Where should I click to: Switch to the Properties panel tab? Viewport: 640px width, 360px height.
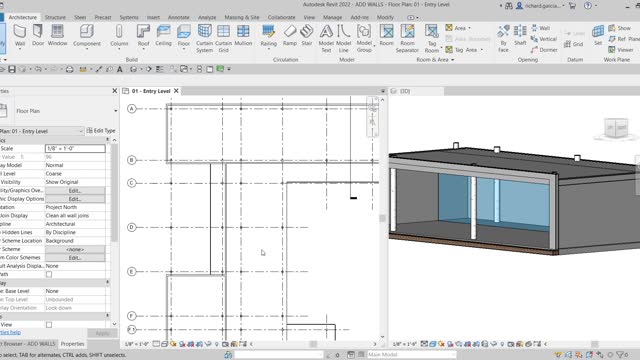pos(72,344)
